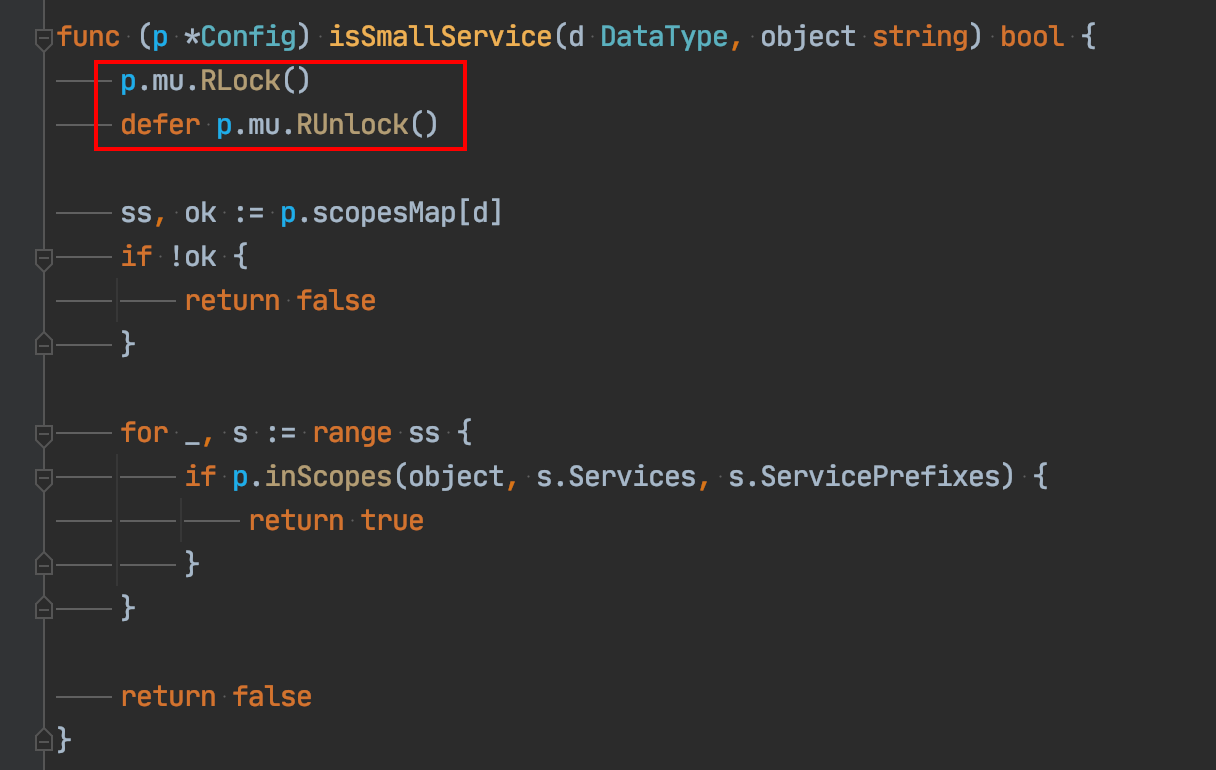Place cursor on the isSmallService function name
This screenshot has height=770, width=1216.
440,38
